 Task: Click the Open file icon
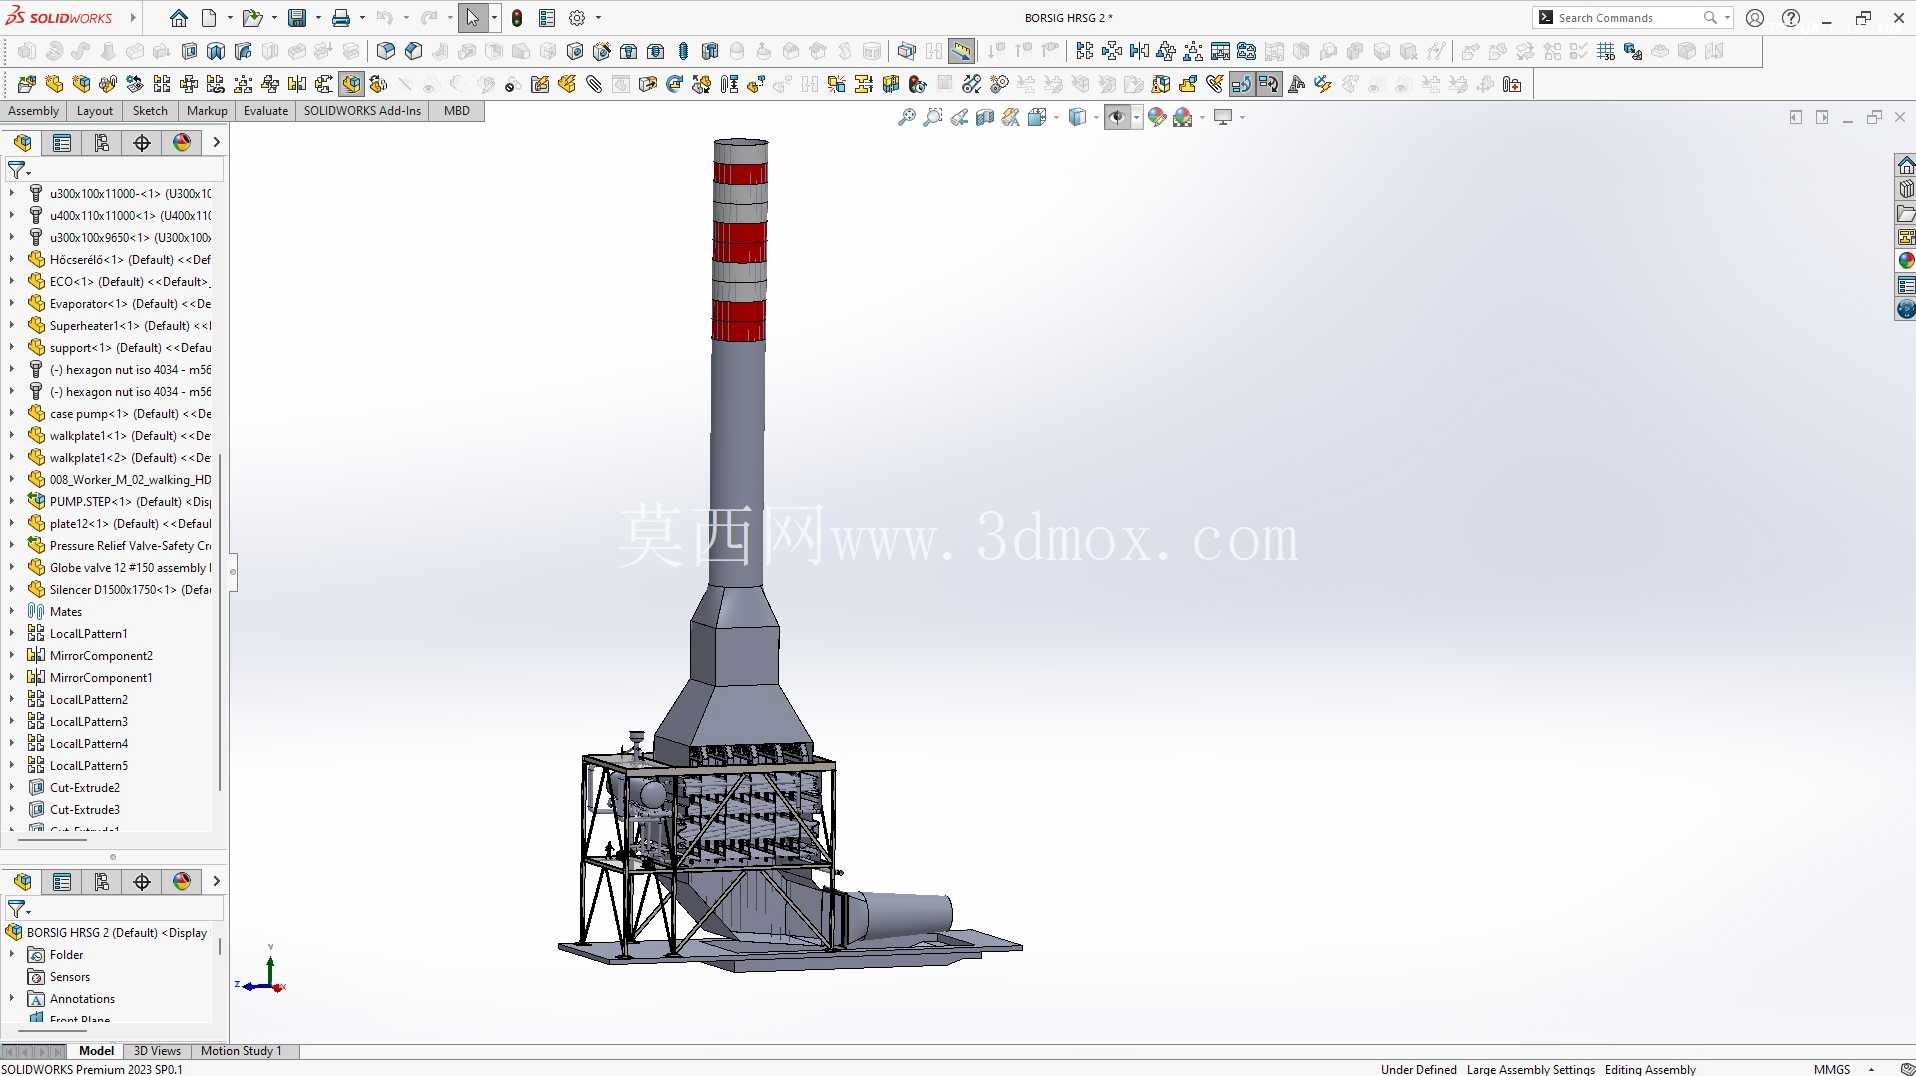(252, 18)
